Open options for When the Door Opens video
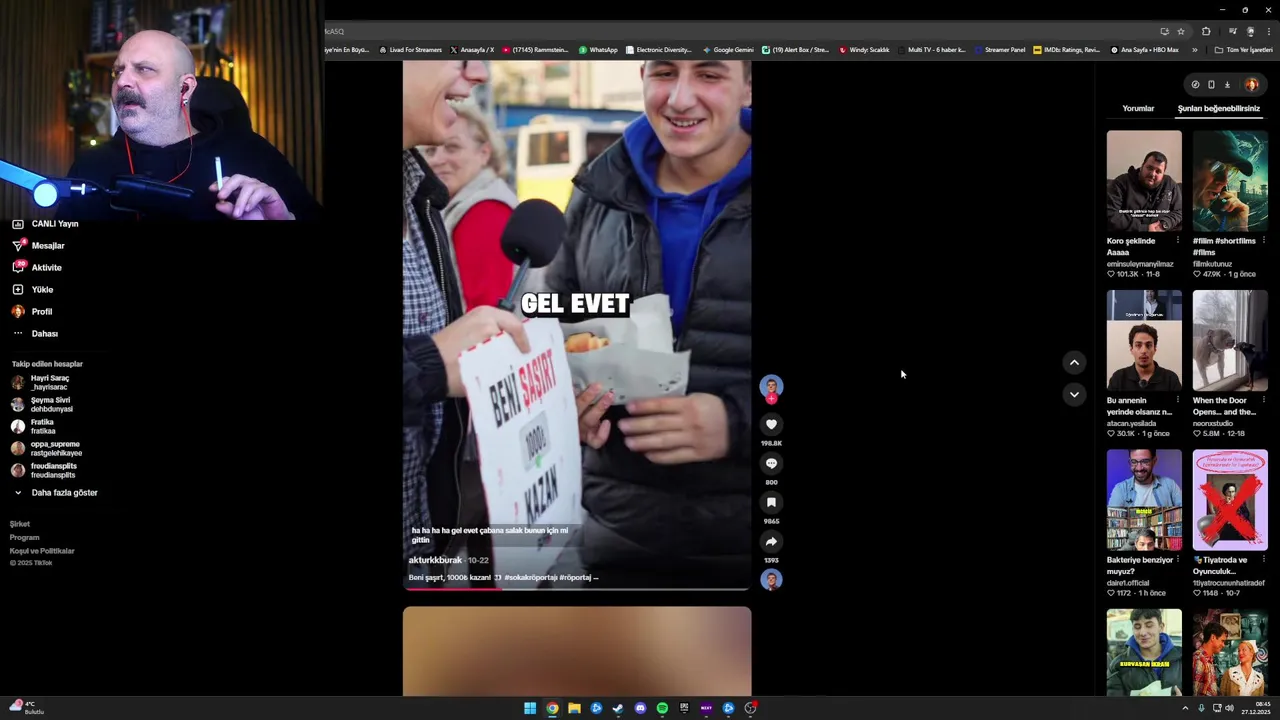The image size is (1280, 720). click(x=1263, y=400)
